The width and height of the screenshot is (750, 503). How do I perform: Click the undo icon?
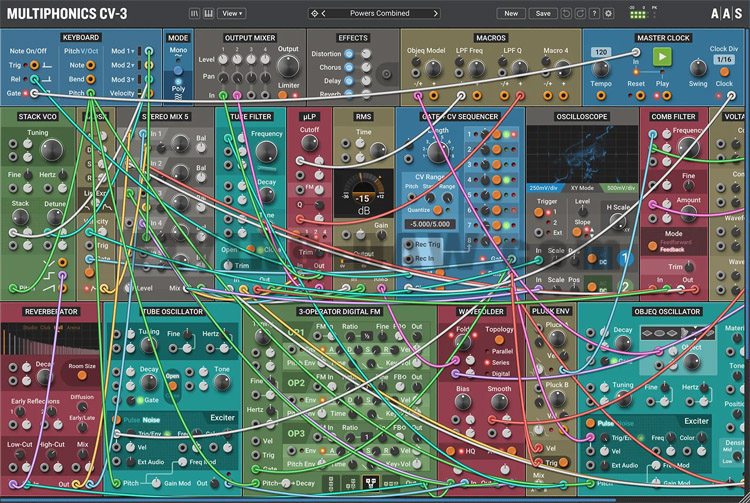coord(566,13)
